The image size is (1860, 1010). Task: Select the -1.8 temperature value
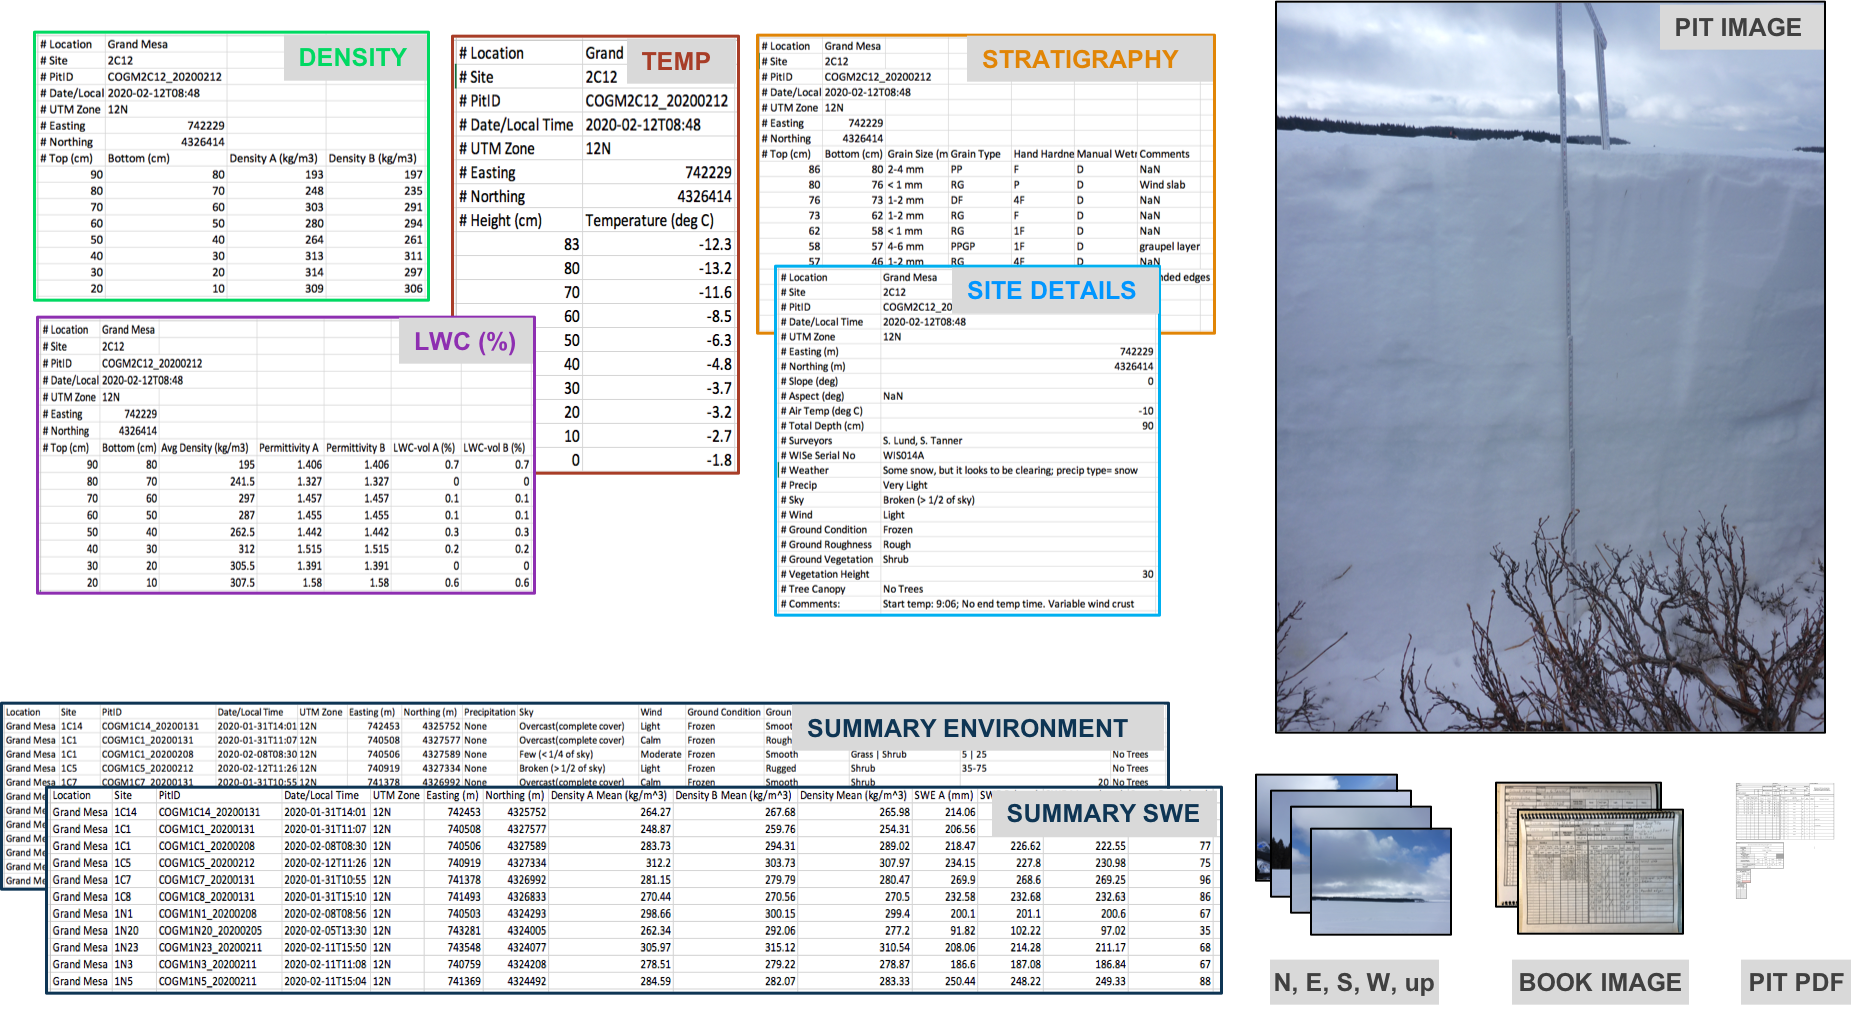pyautogui.click(x=719, y=460)
